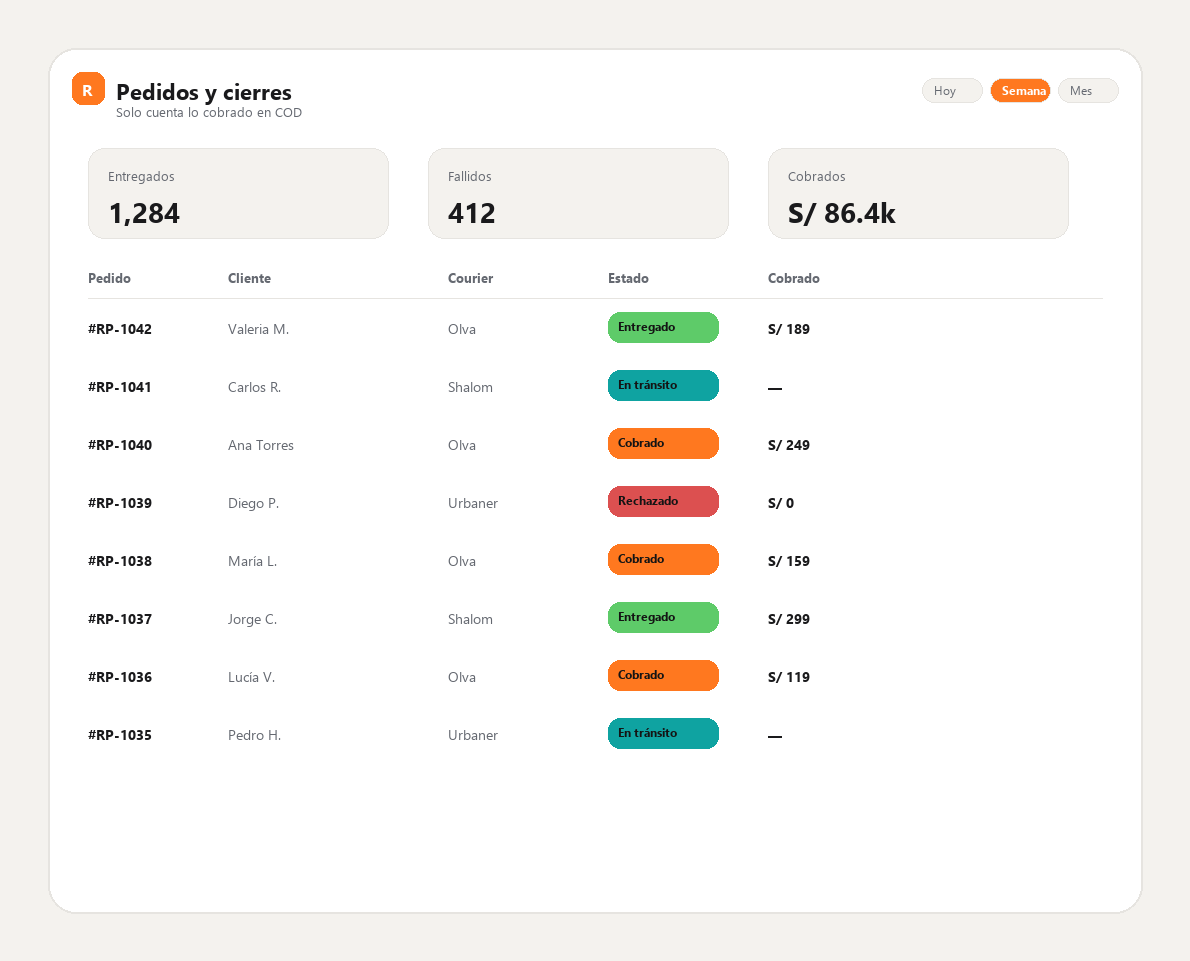Screen dimensions: 1190x961
Task: Open order #RP-1035
Action: 120,736
